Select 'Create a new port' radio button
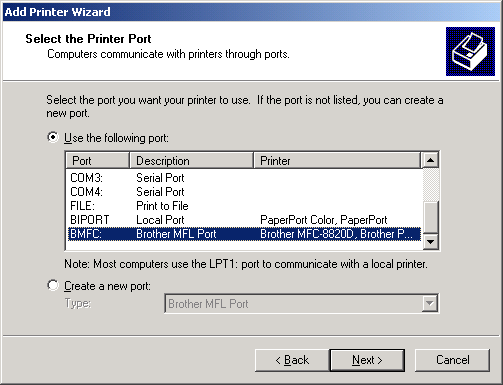This screenshot has height=385, width=503. [53, 285]
